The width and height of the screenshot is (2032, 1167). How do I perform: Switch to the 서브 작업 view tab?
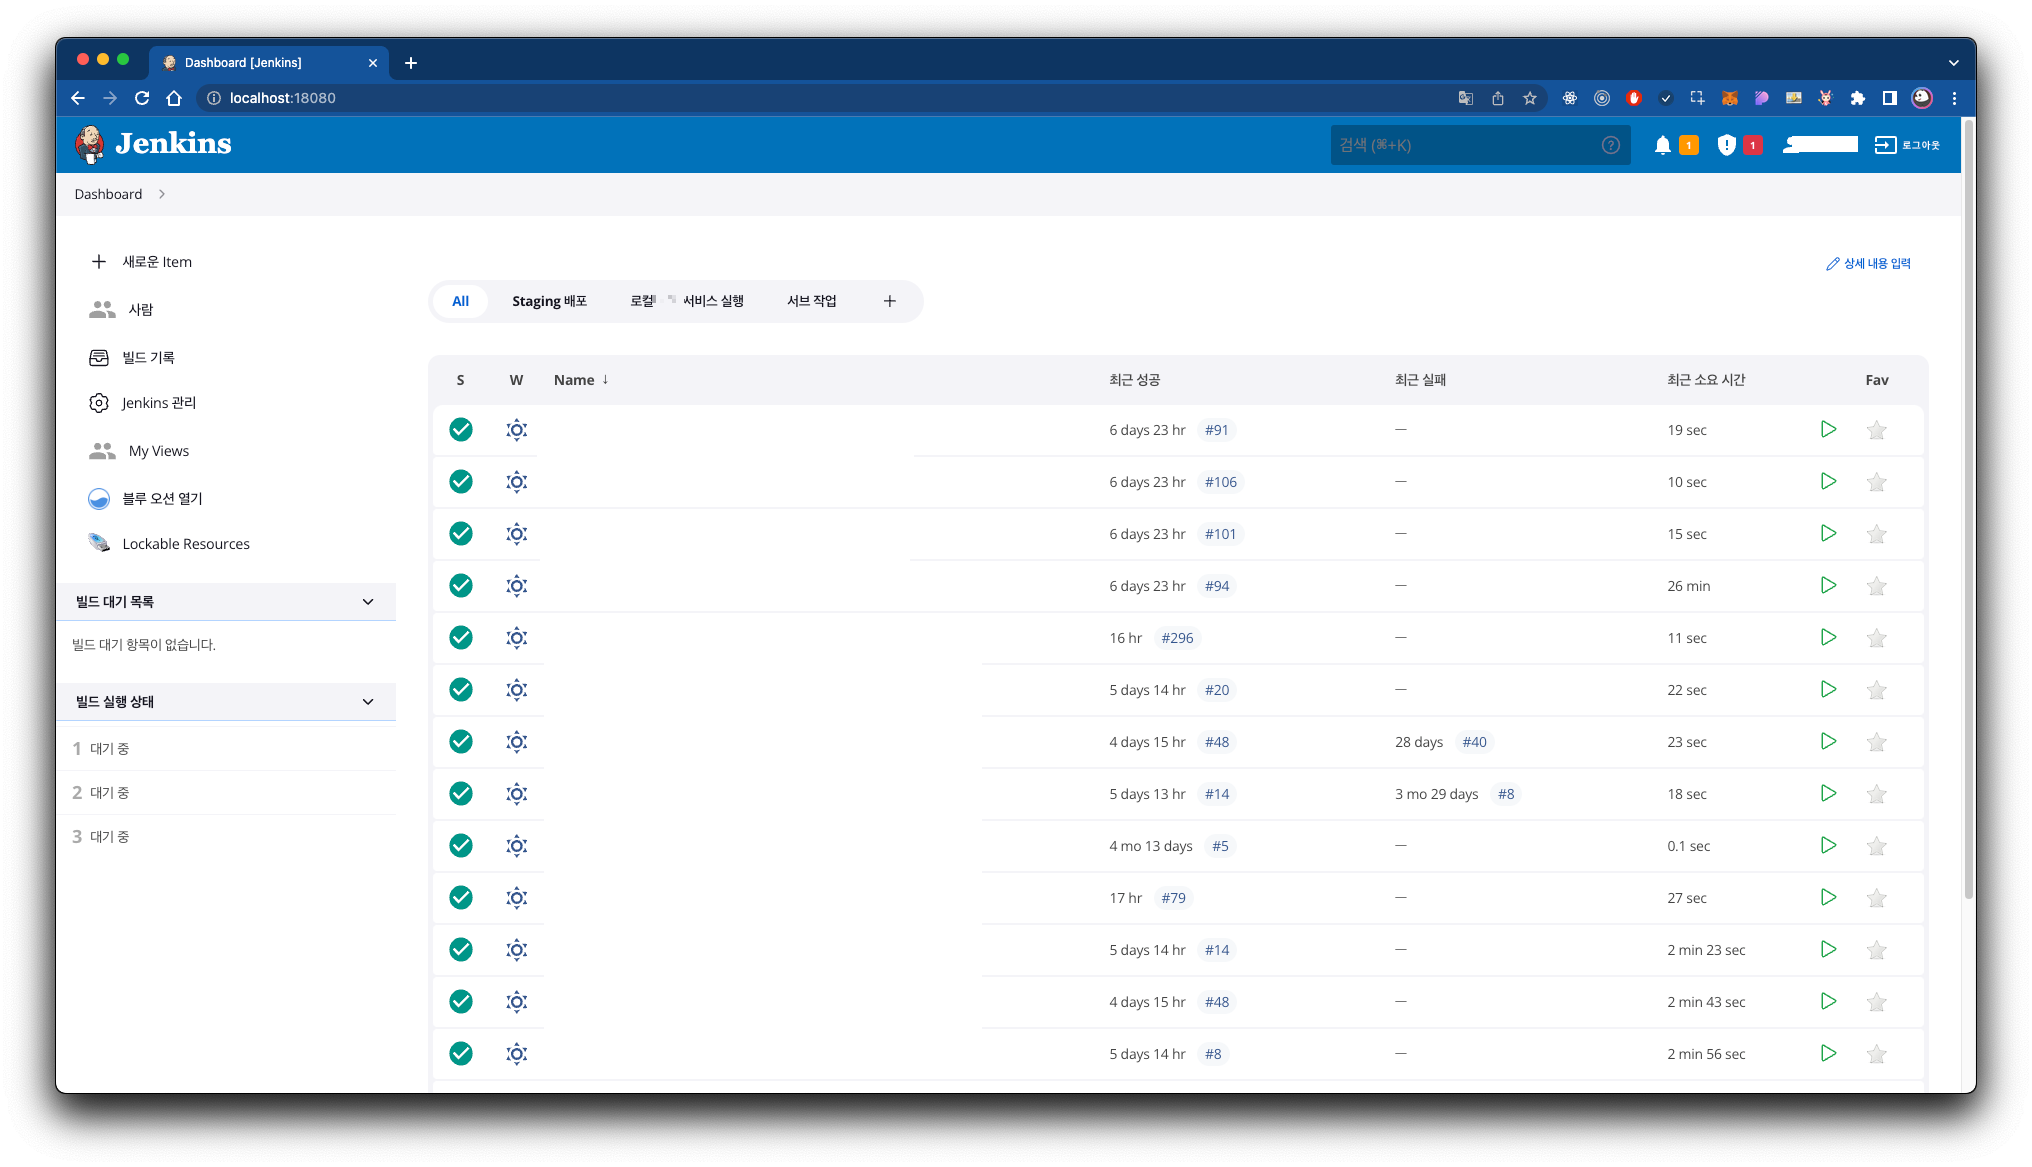click(811, 301)
